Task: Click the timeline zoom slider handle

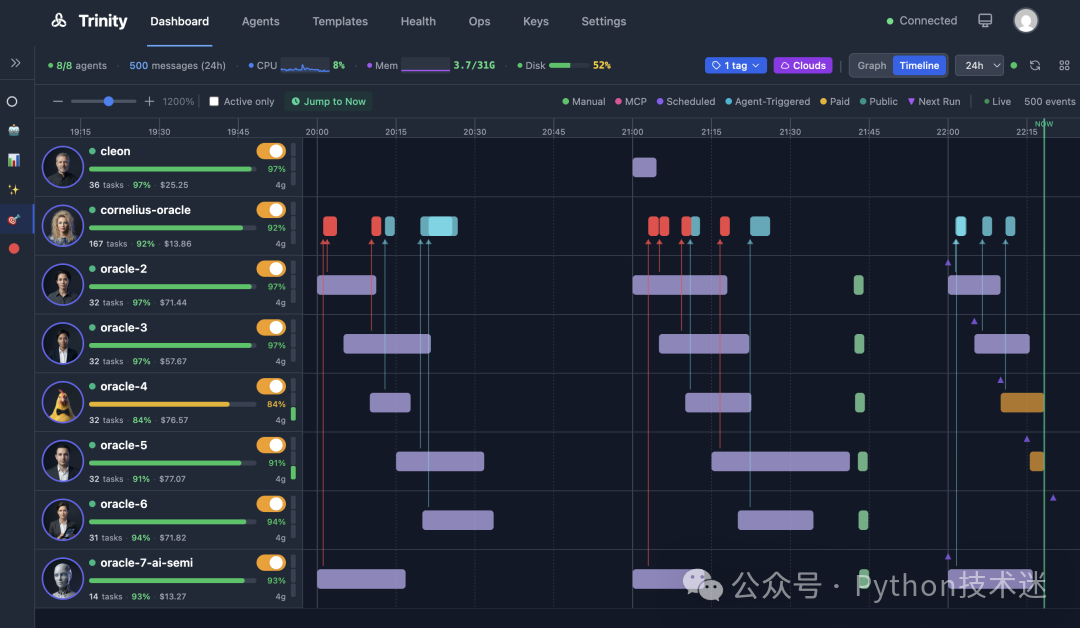Action: (x=108, y=101)
